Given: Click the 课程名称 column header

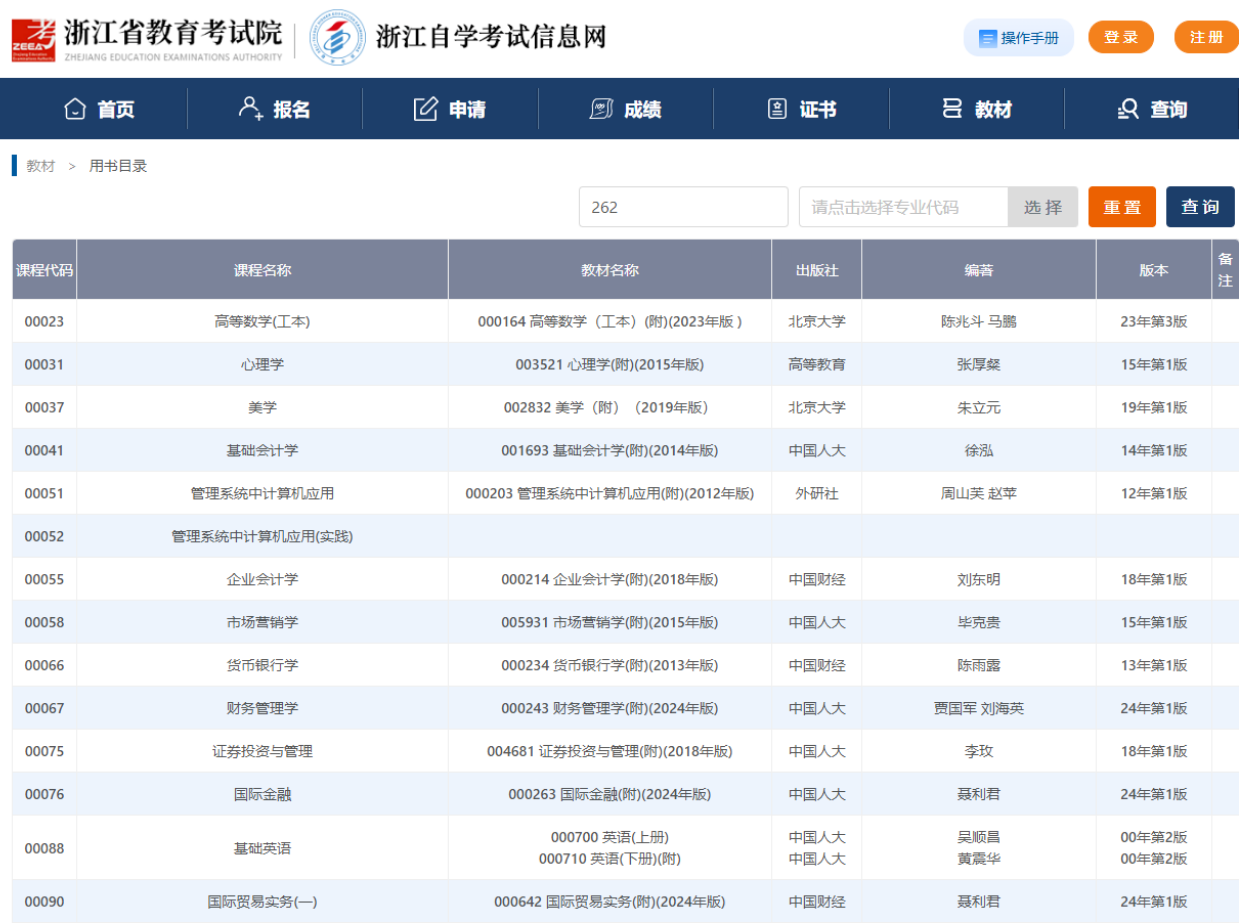Looking at the screenshot, I should click(263, 270).
